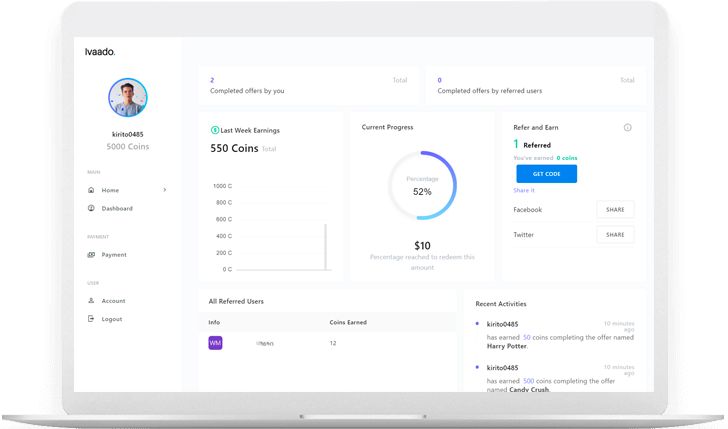Click the Account person icon
Screen dimensions: 728x429
coord(91,301)
